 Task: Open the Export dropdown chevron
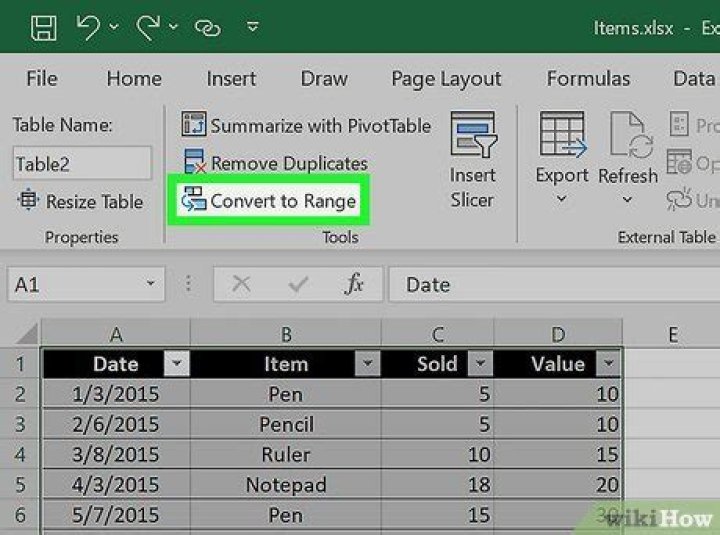pos(561,199)
